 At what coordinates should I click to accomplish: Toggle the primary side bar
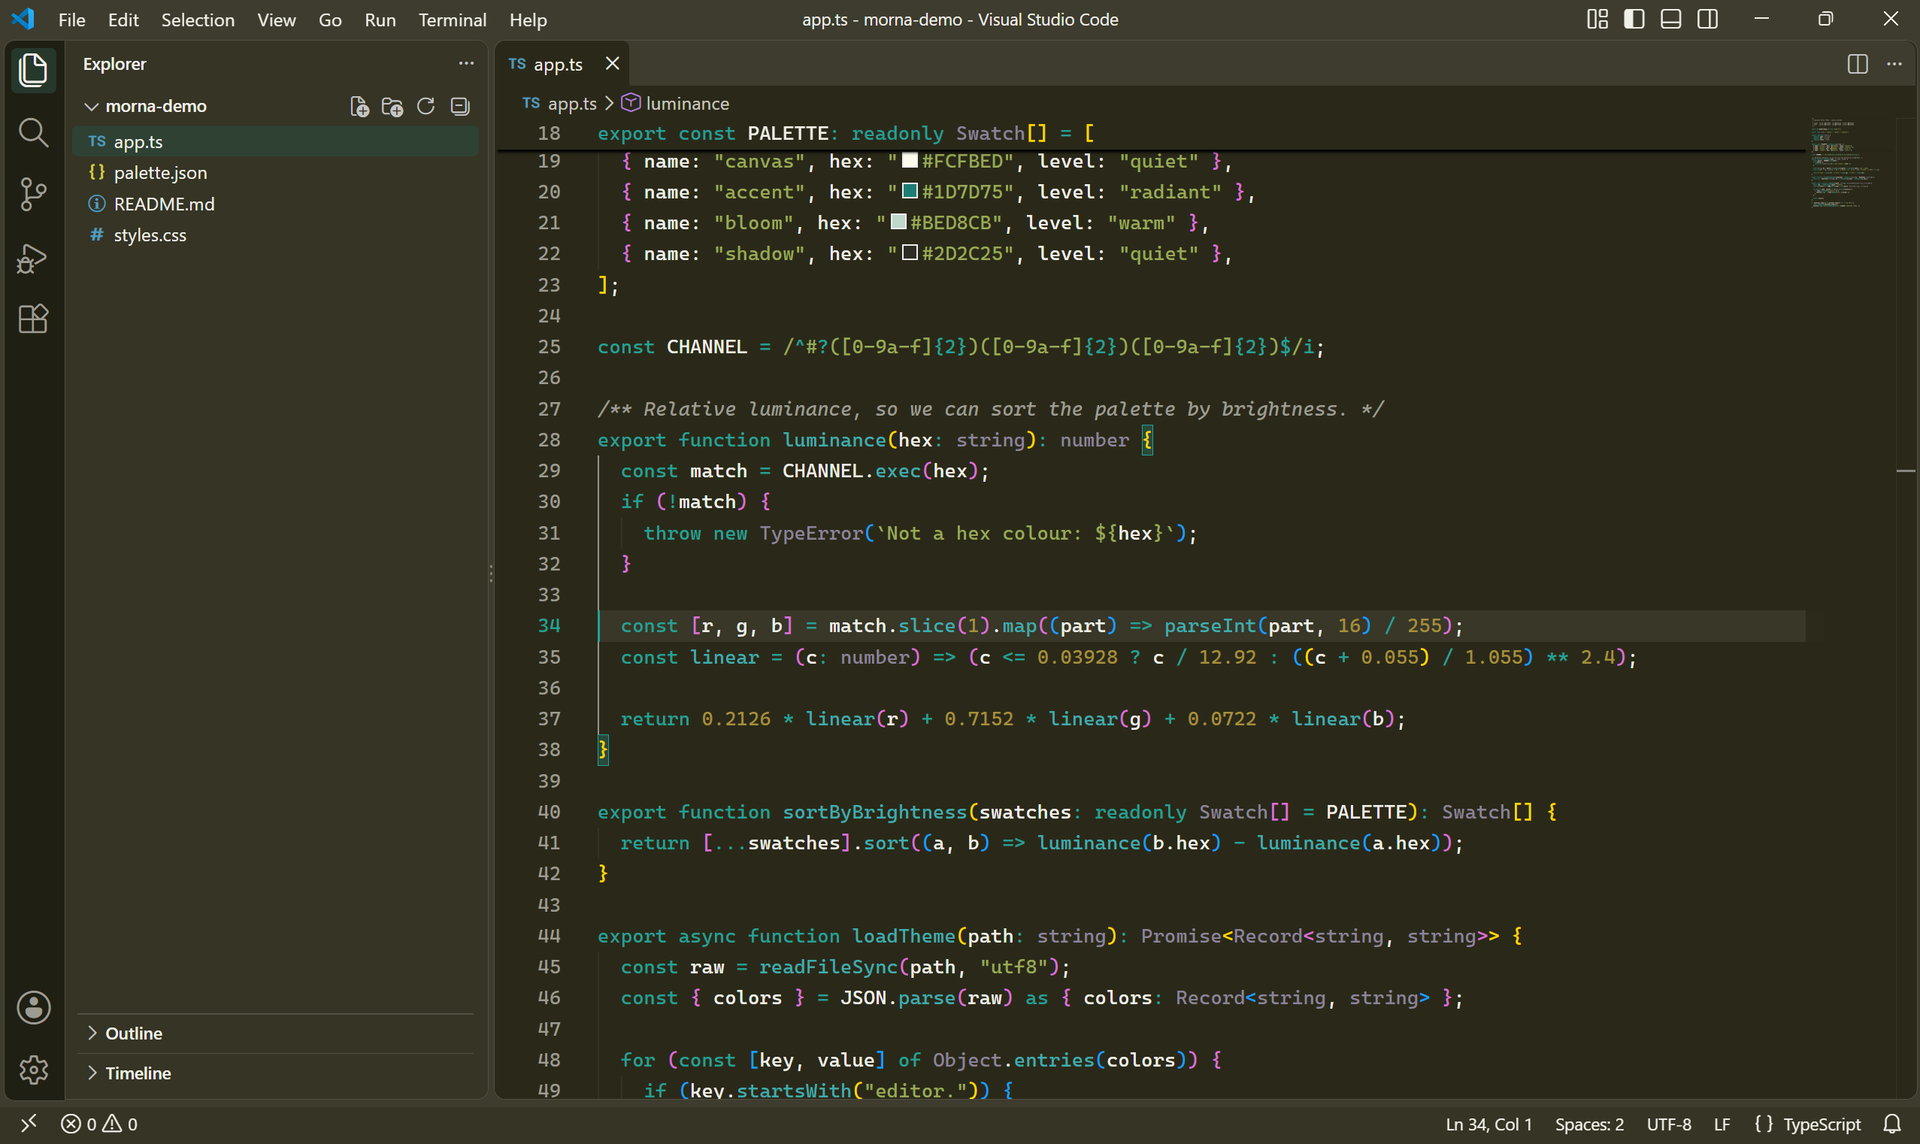click(x=1634, y=19)
